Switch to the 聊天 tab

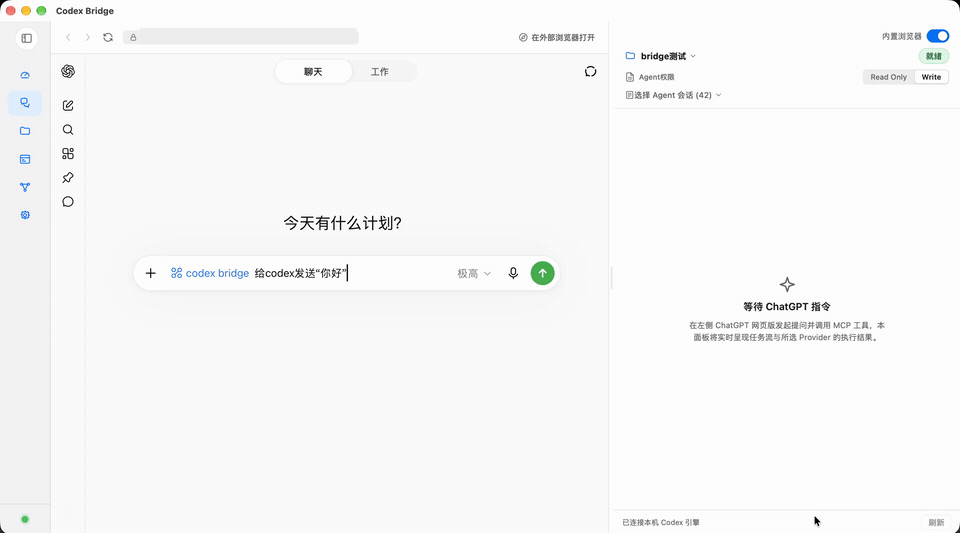click(x=313, y=72)
